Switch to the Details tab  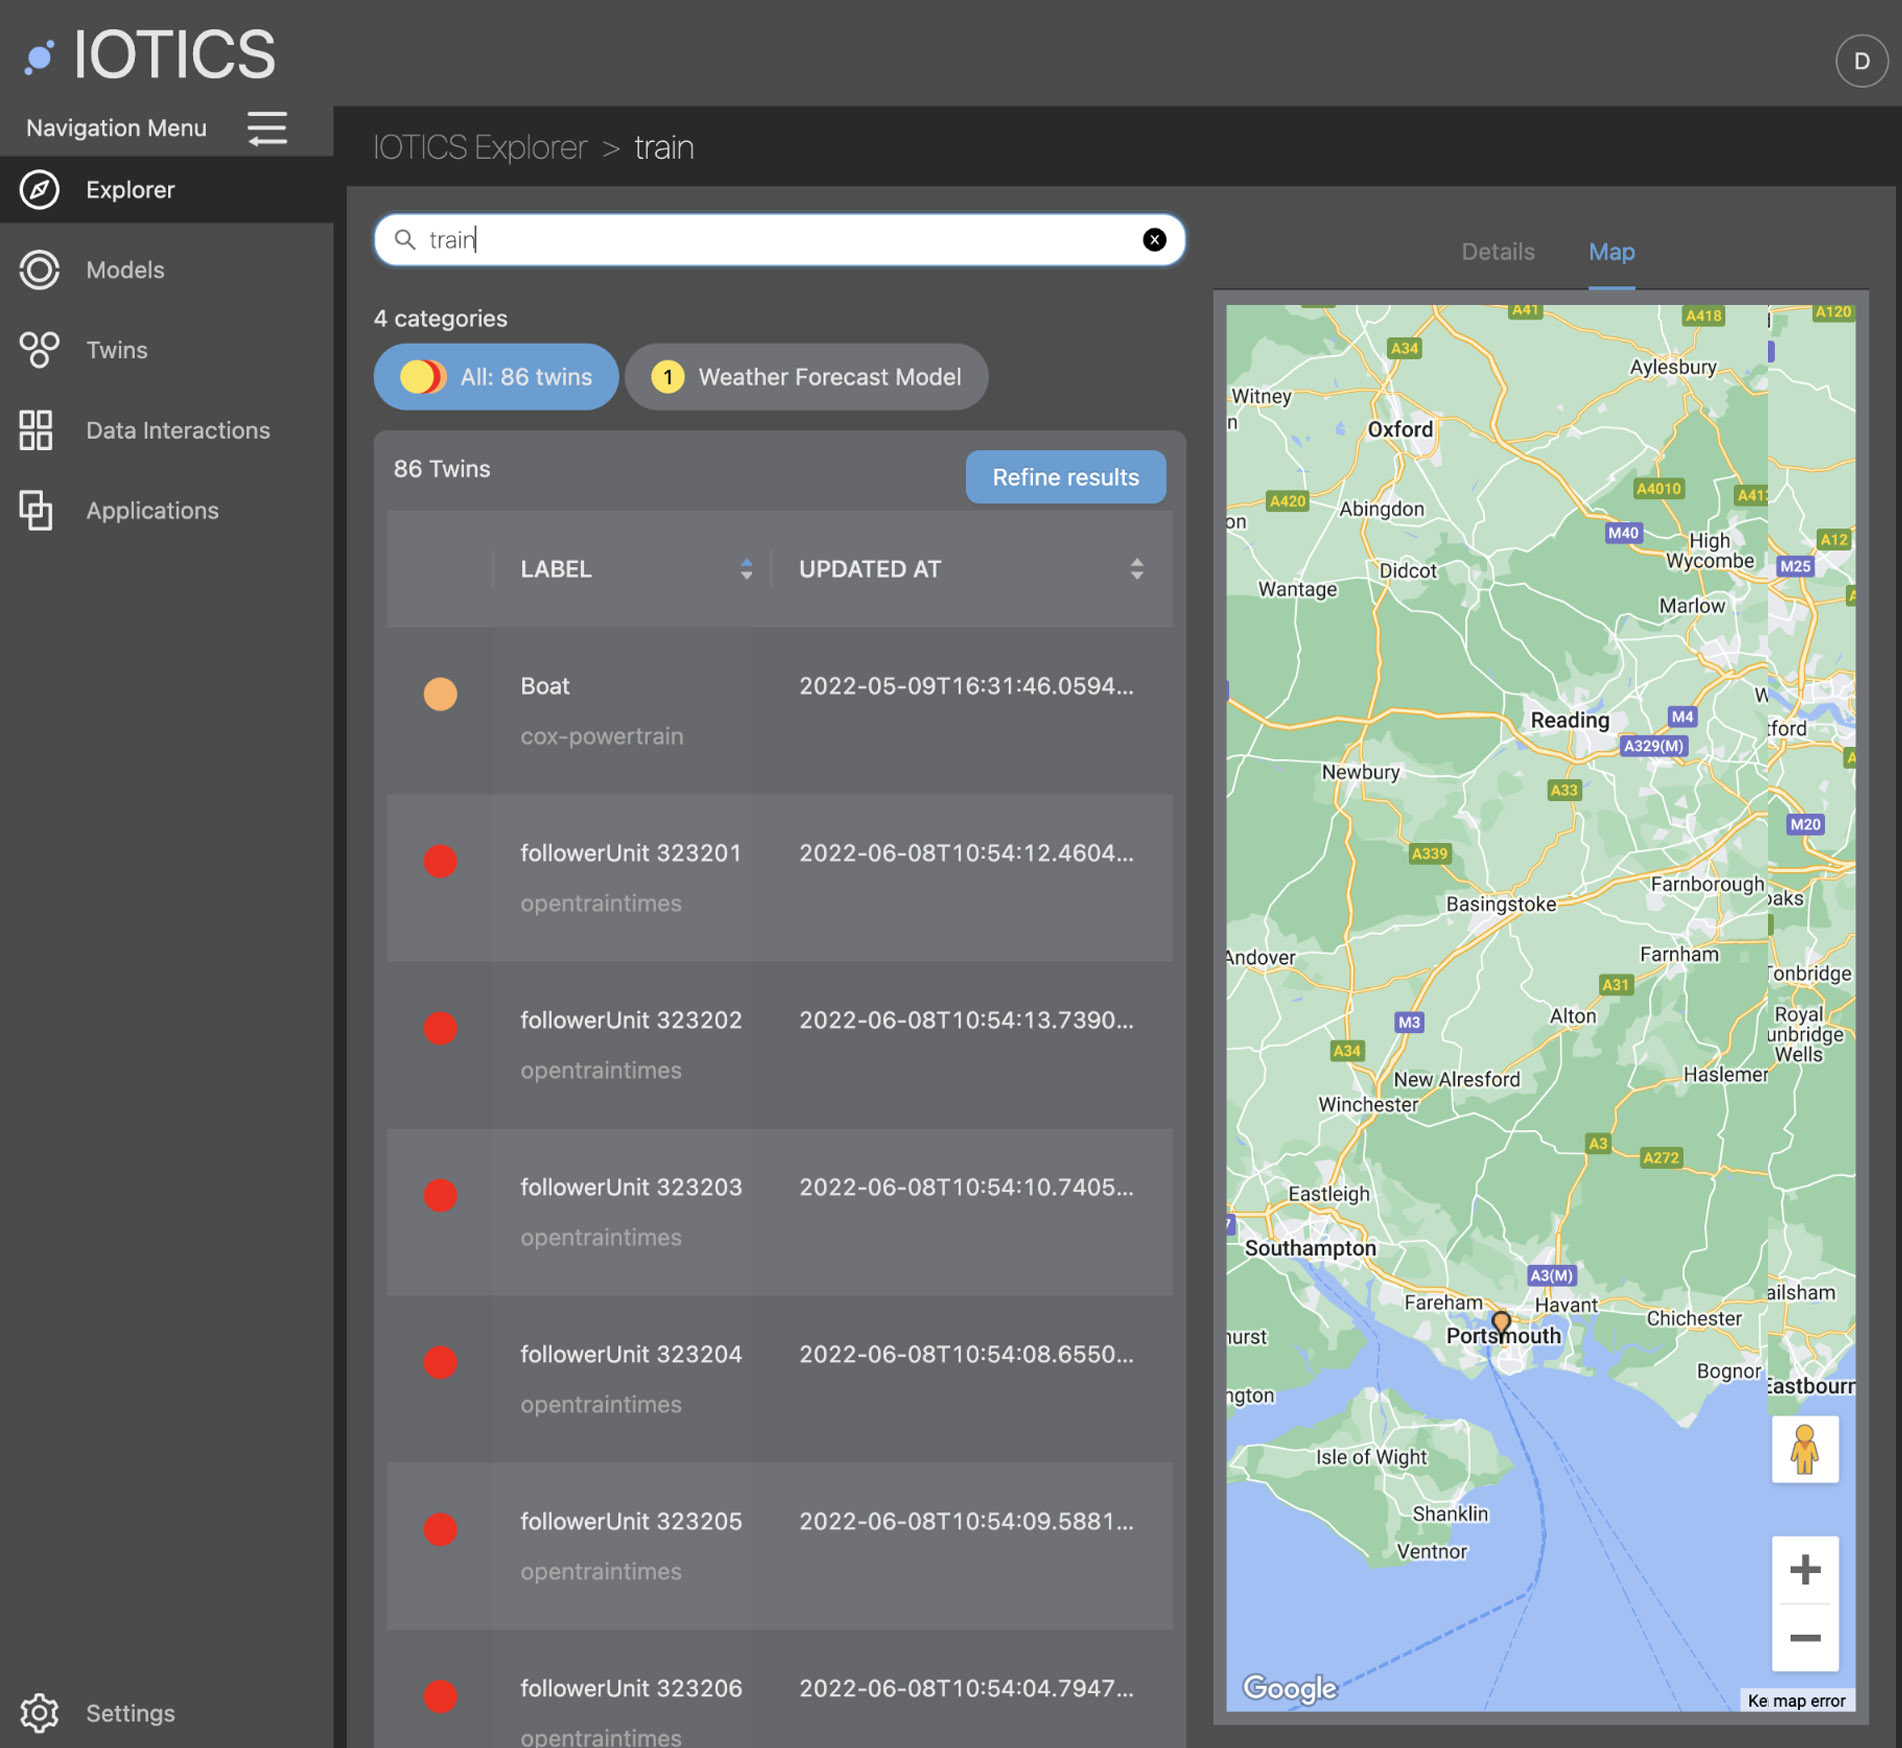pyautogui.click(x=1497, y=252)
